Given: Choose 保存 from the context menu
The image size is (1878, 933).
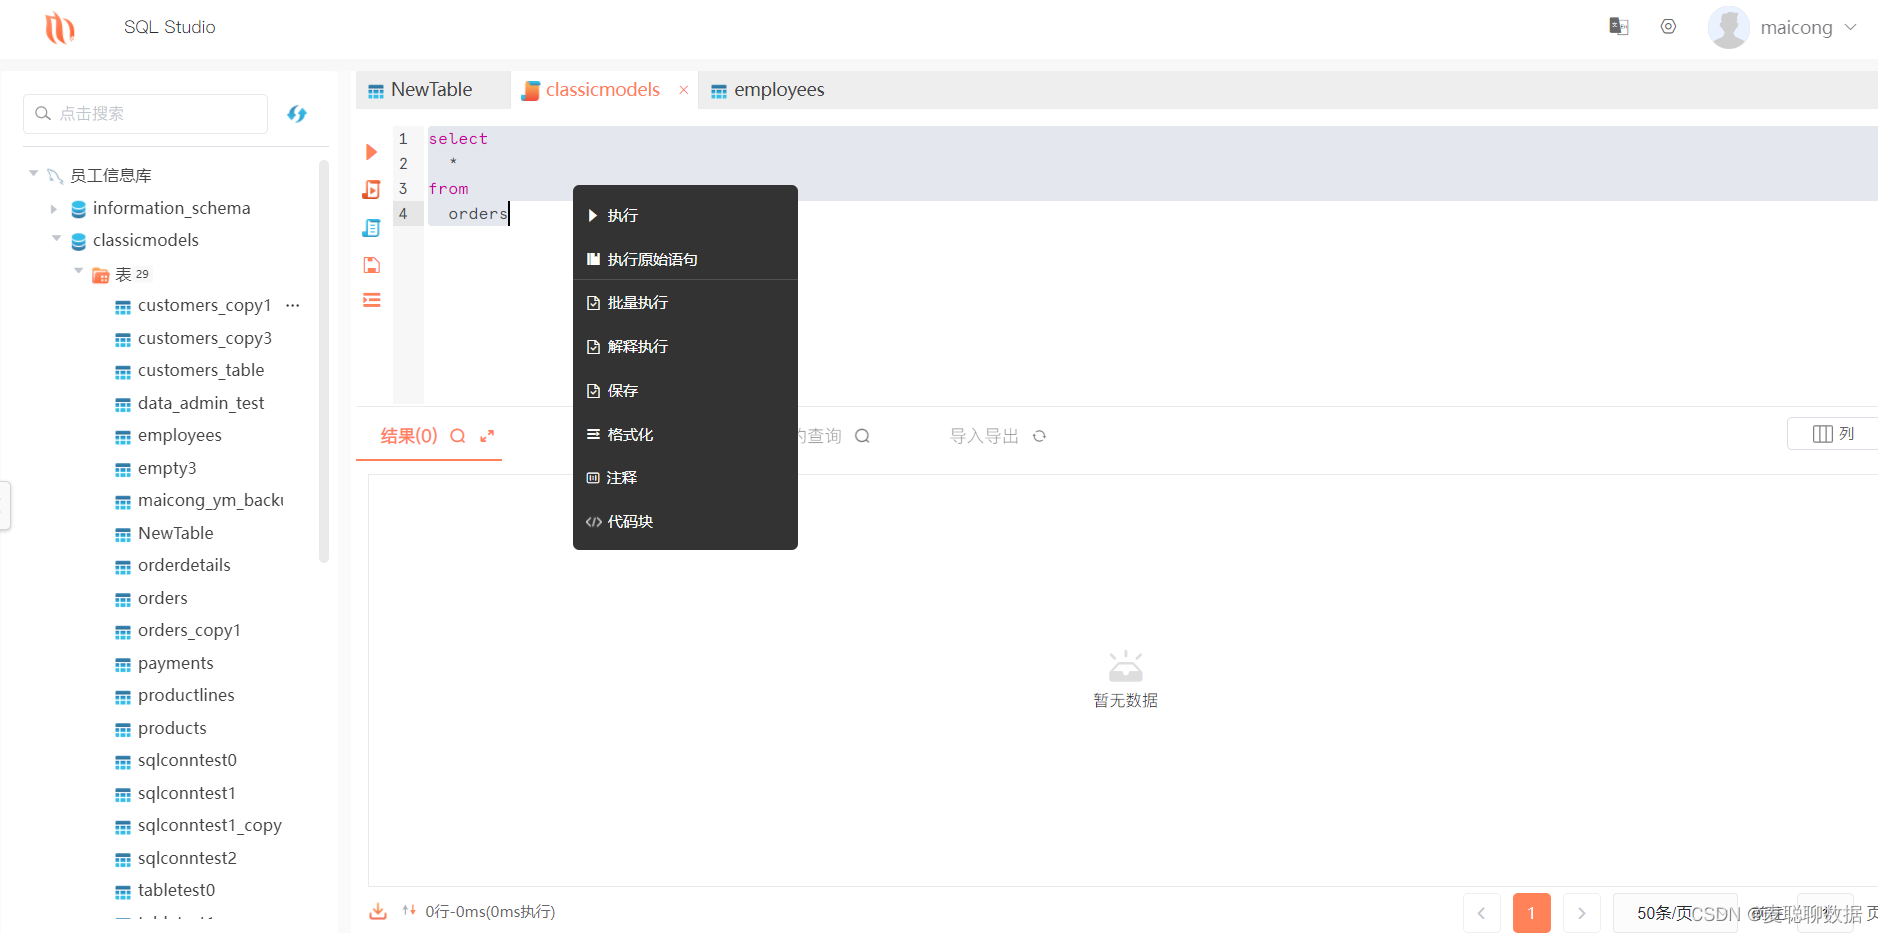Looking at the screenshot, I should tap(685, 390).
